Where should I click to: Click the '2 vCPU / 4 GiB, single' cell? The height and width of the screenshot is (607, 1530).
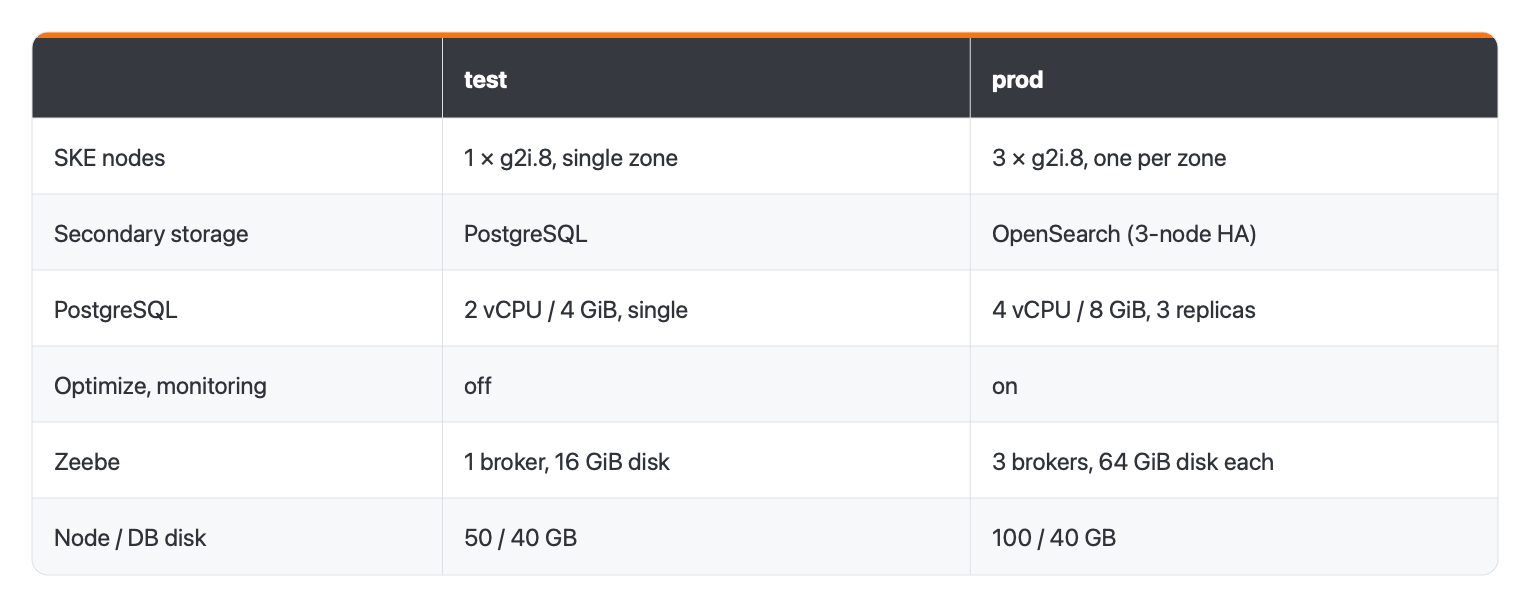(x=576, y=309)
